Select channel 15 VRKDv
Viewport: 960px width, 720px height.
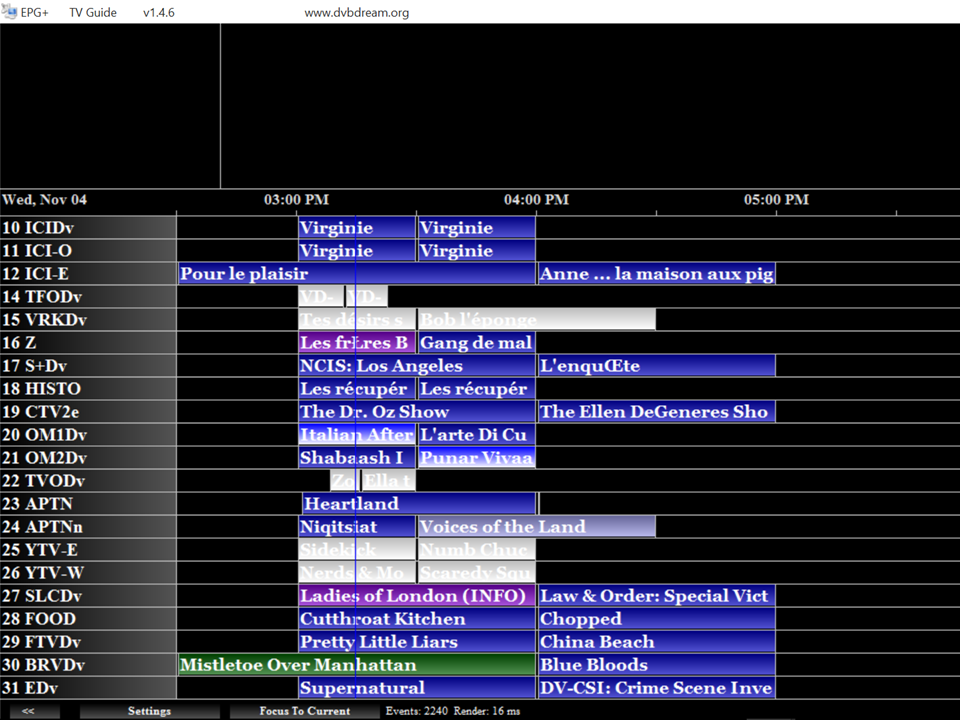(x=88, y=320)
